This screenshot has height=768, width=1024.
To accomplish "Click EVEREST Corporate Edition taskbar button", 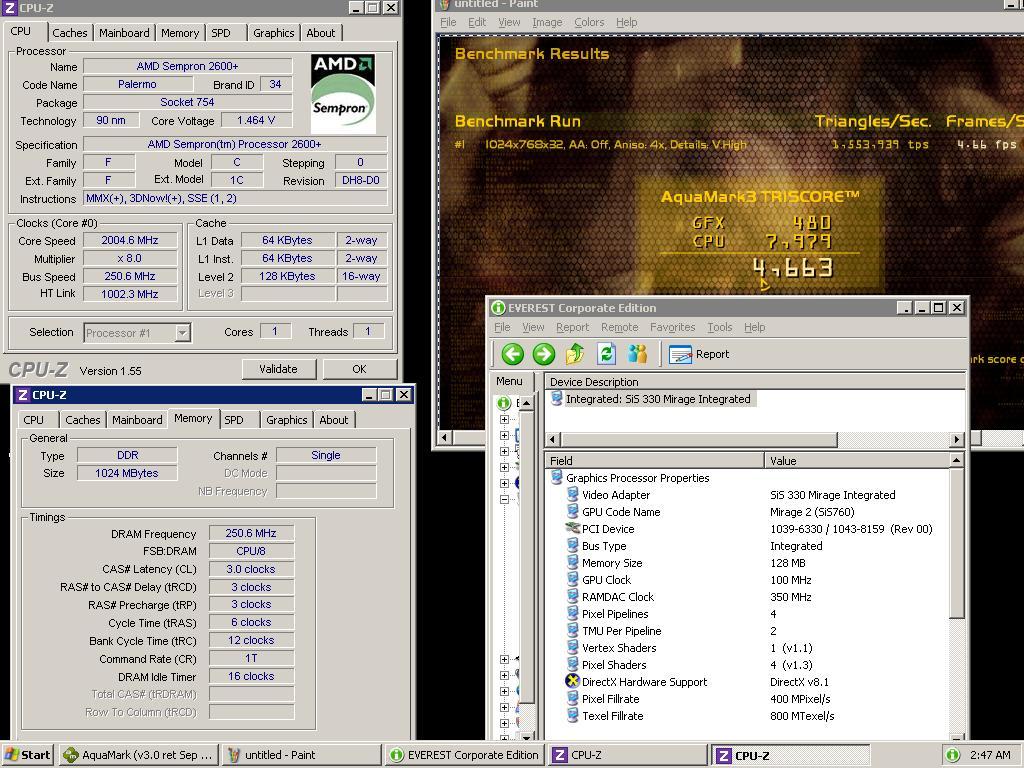I will click(464, 755).
